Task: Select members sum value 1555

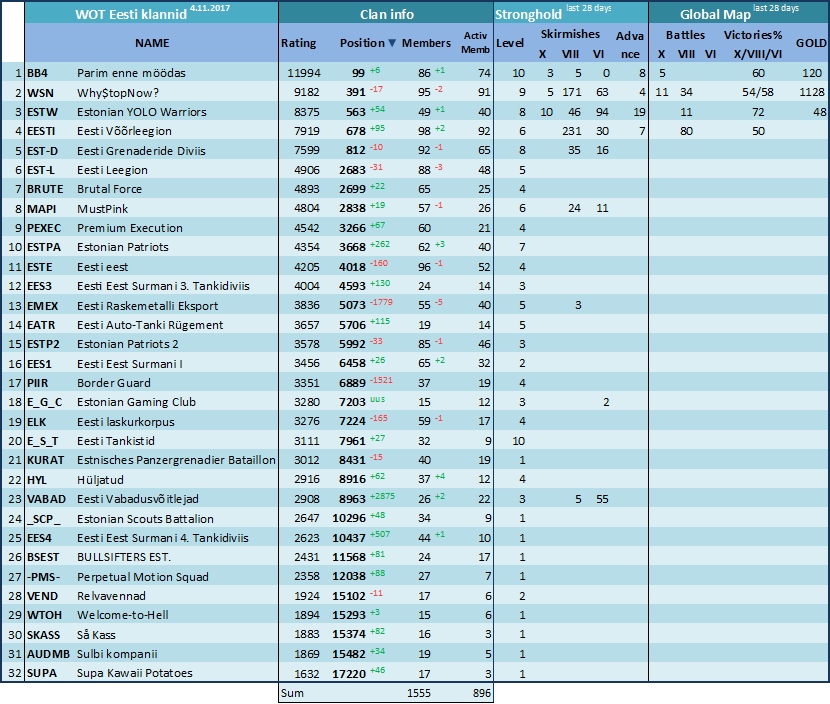Action: [419, 693]
